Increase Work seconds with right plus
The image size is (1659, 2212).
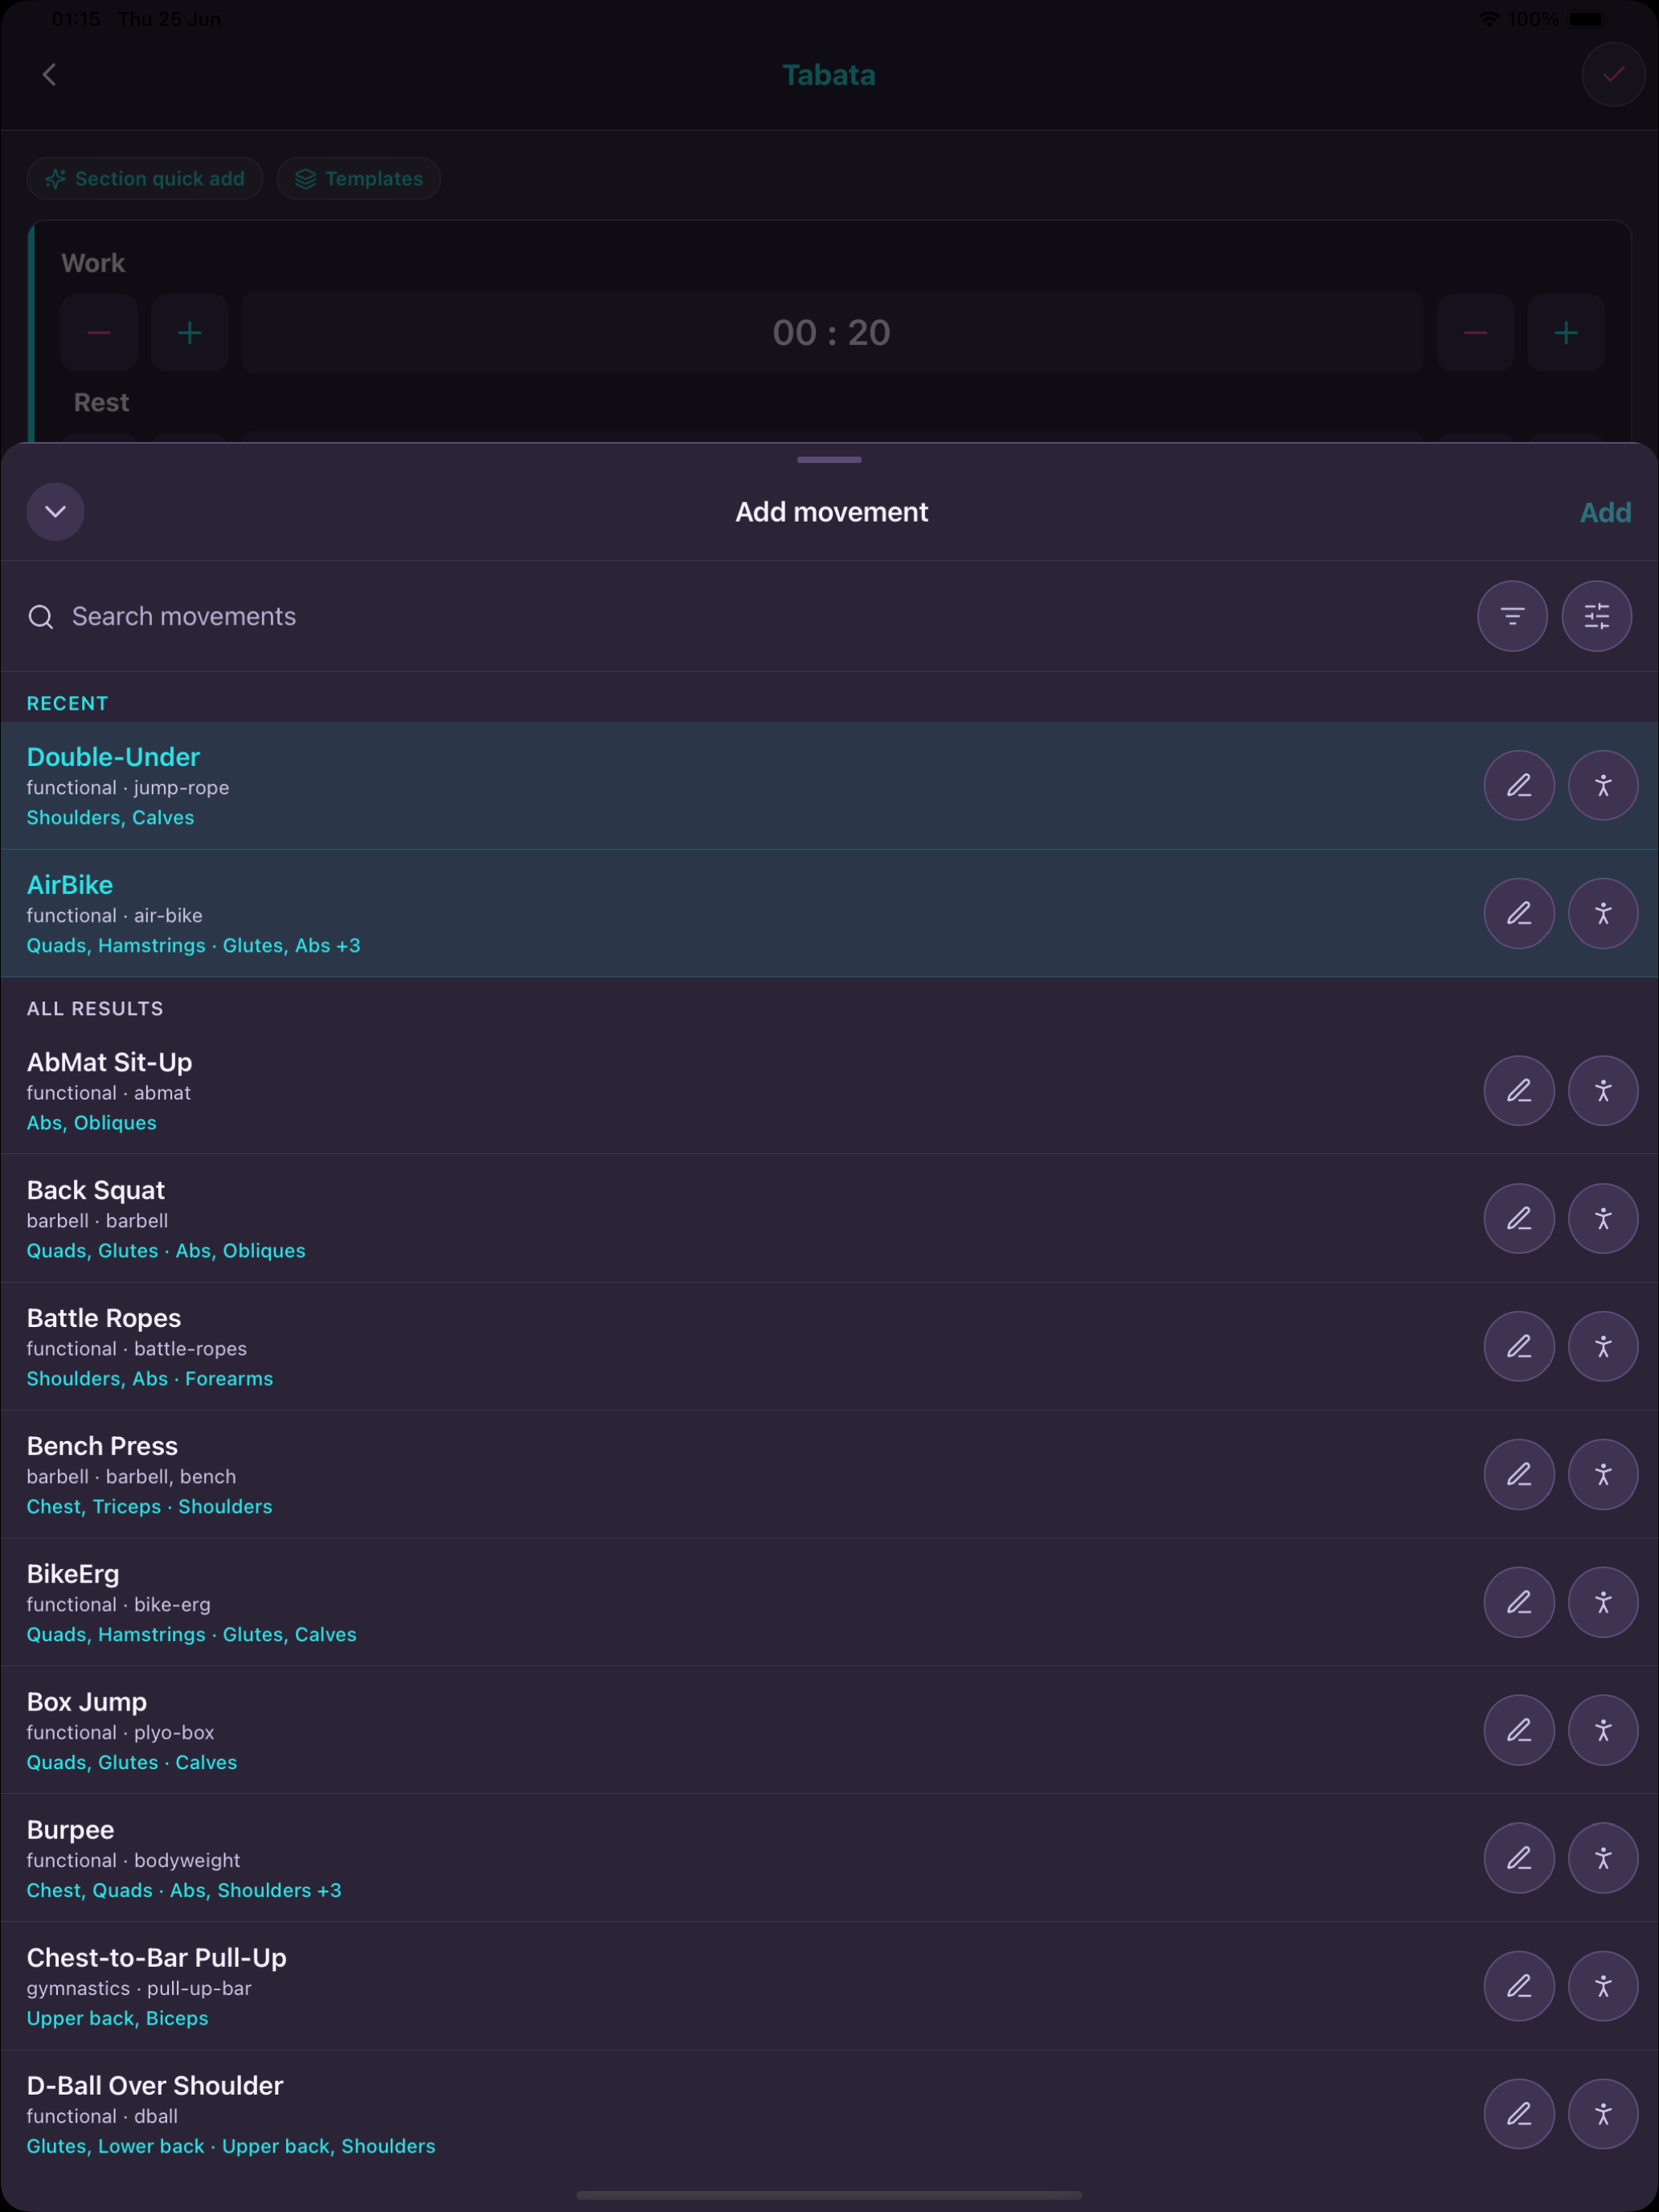tap(1566, 333)
